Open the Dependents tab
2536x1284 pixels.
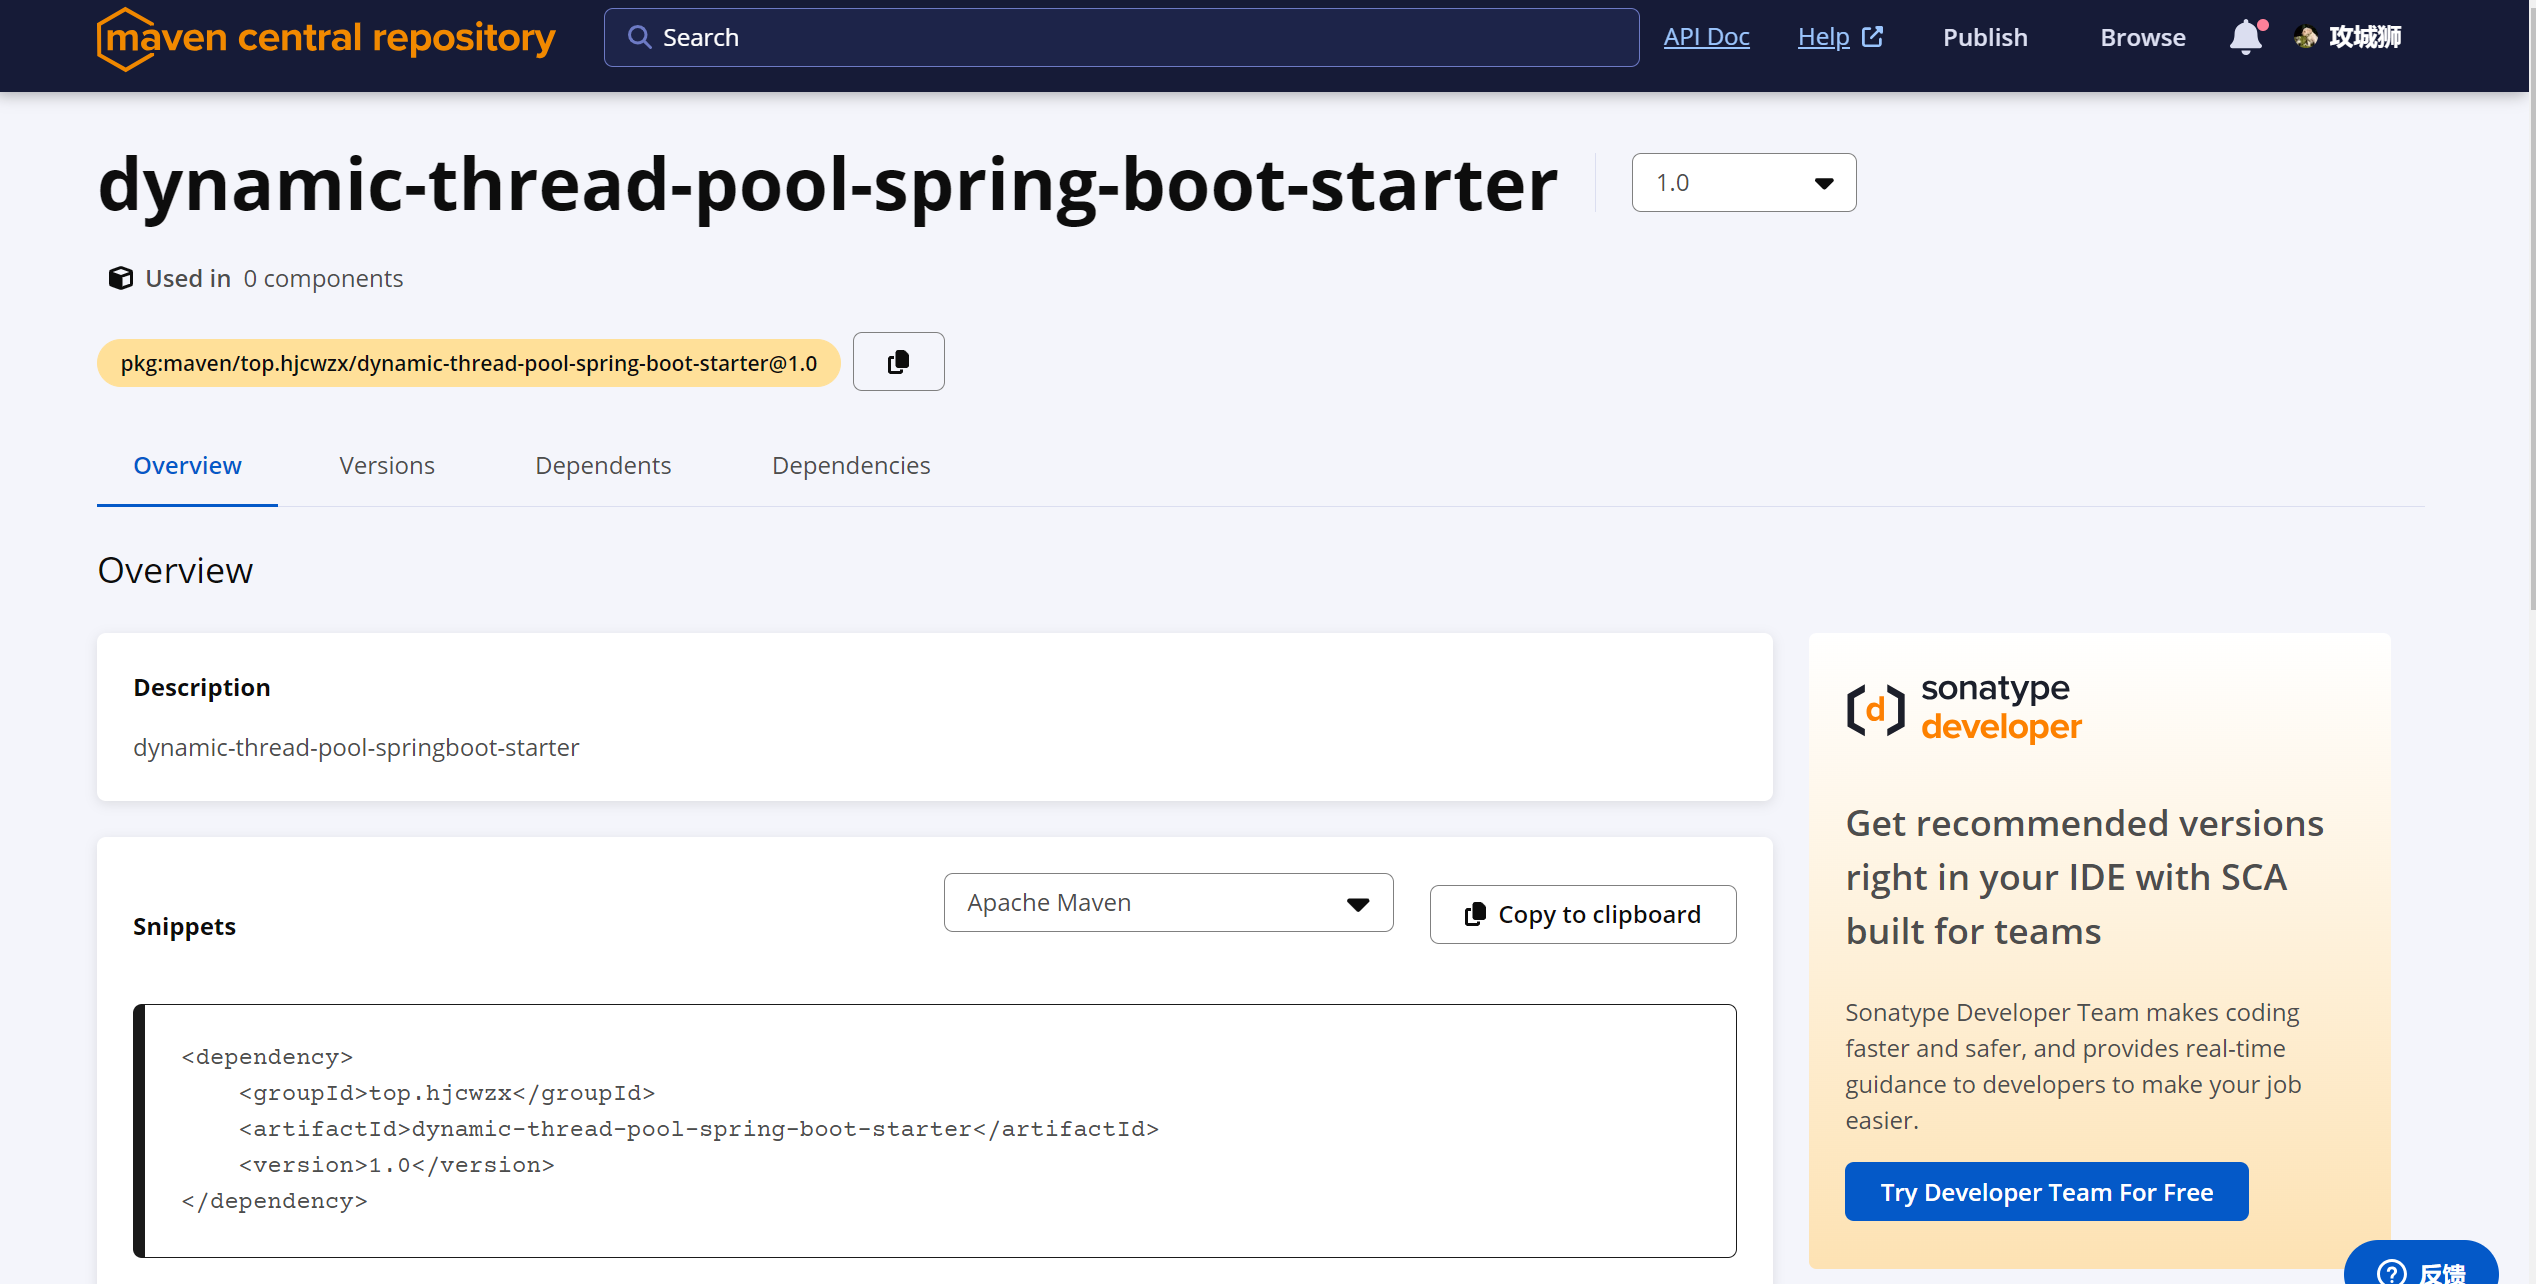[603, 466]
